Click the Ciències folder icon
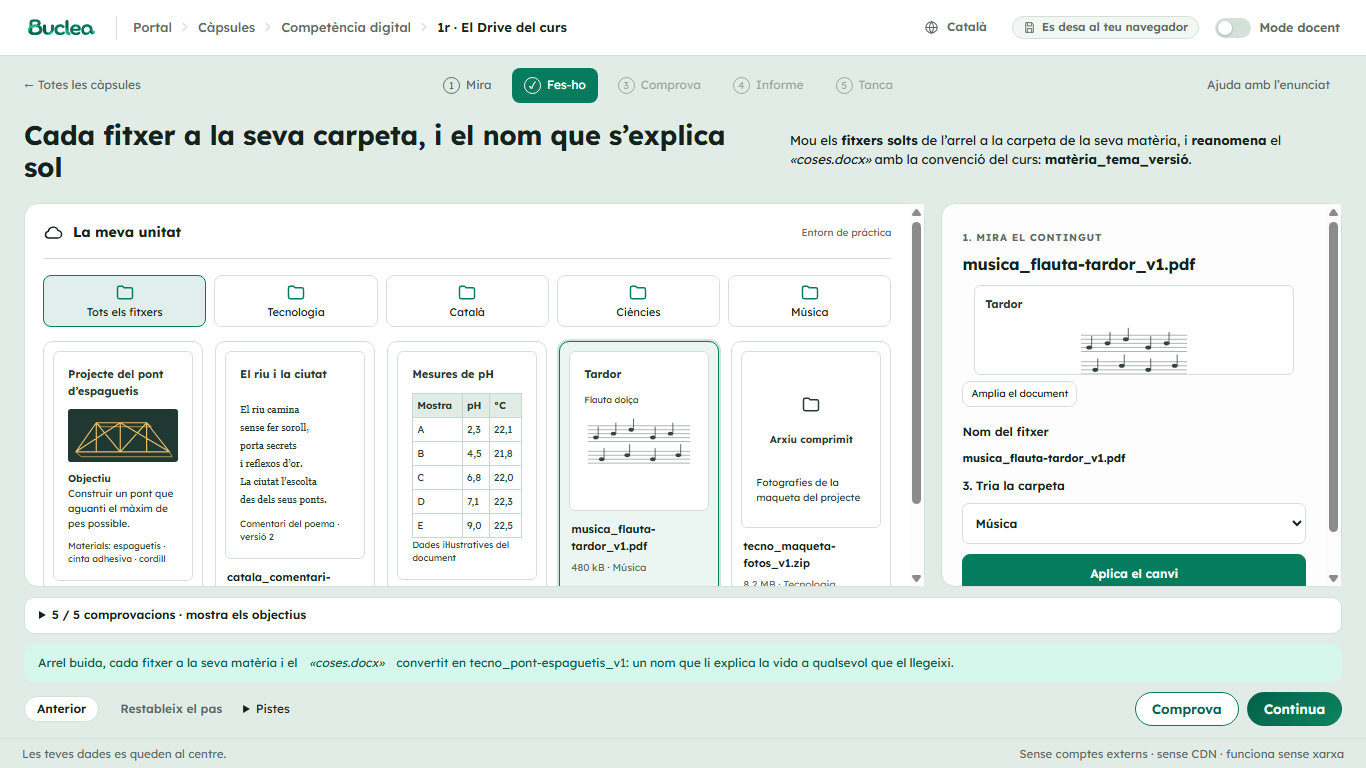Screen dimensions: 1366x768 coord(638,292)
